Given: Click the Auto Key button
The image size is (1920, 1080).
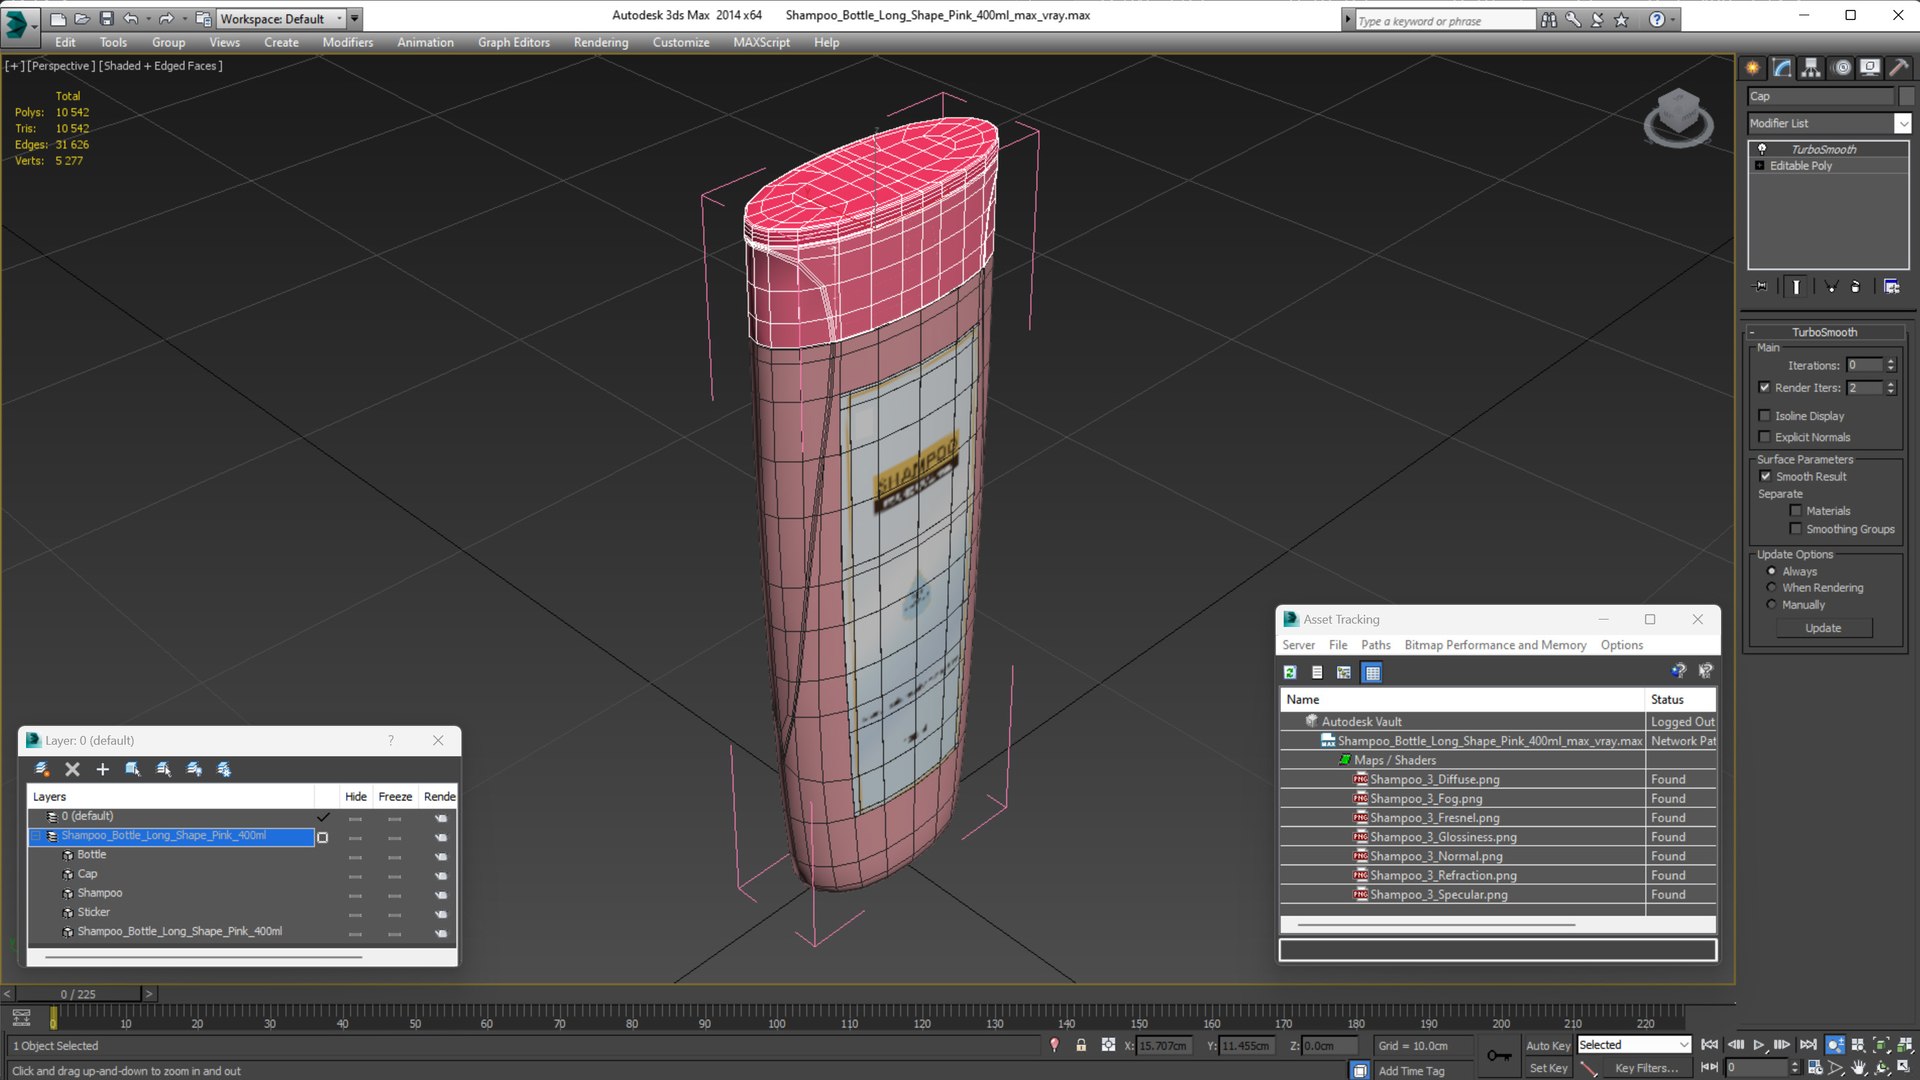Looking at the screenshot, I should point(1548,1045).
